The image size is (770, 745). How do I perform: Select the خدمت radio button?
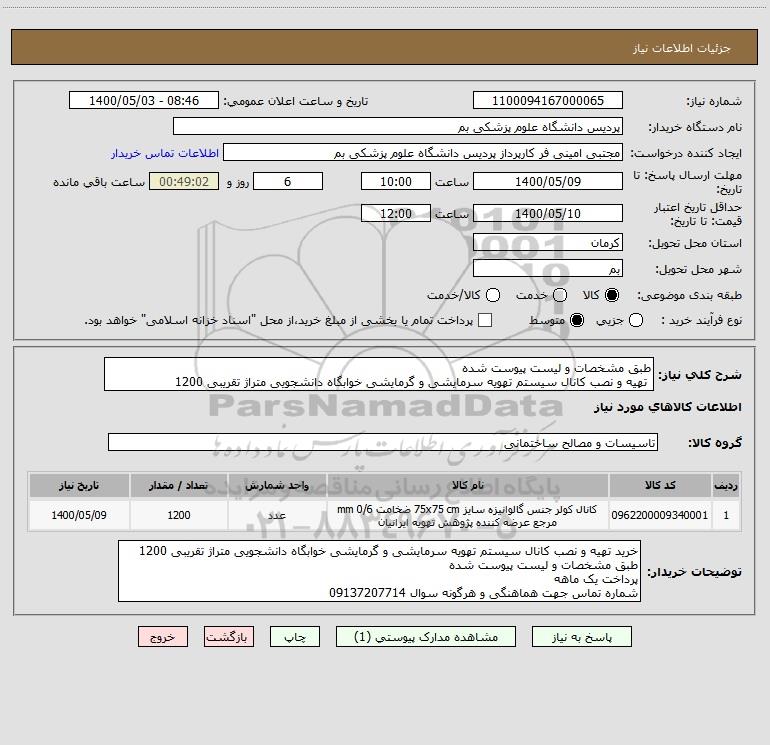coord(560,295)
